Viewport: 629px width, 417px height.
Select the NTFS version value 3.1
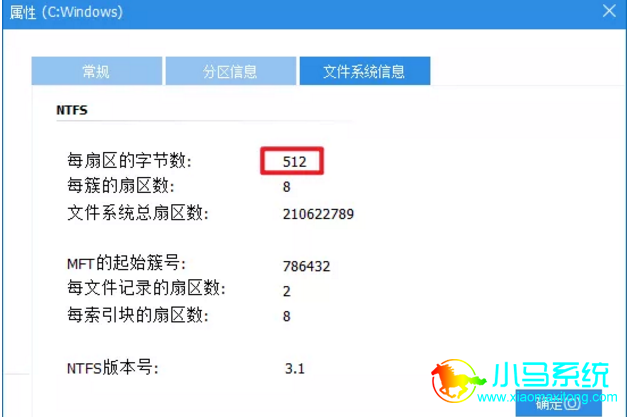point(295,368)
